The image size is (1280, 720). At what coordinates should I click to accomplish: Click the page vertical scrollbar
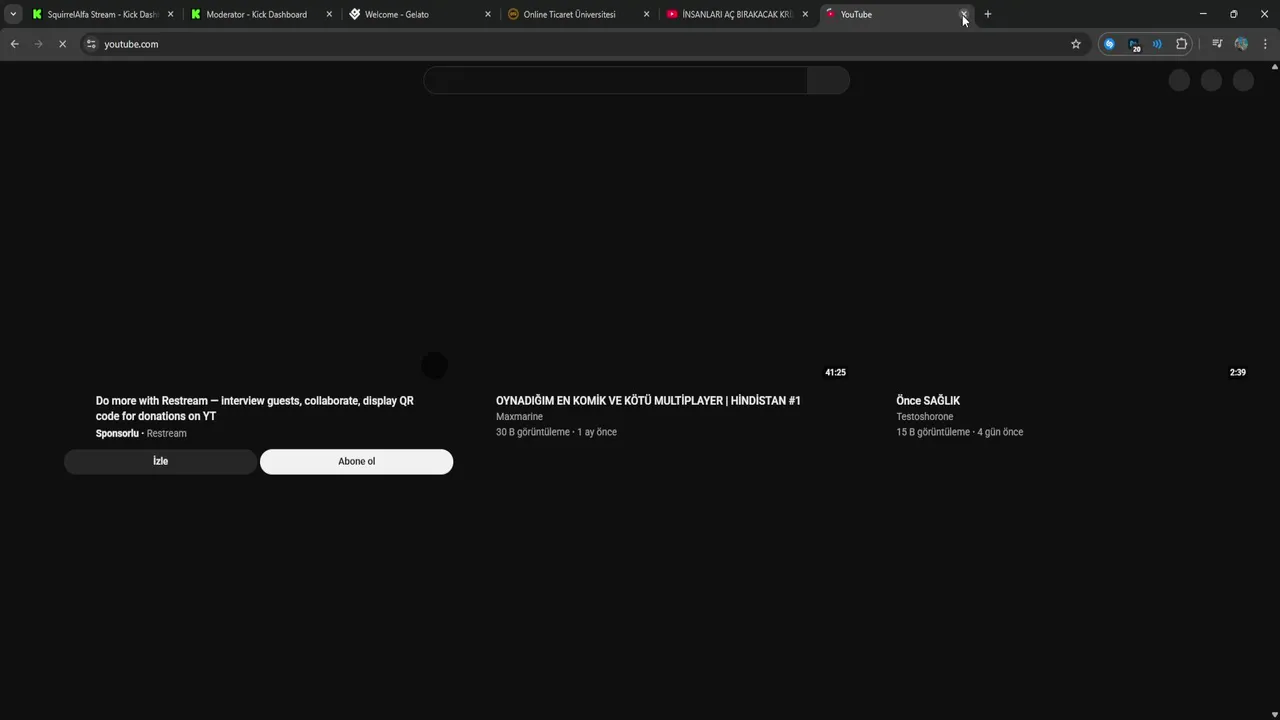[x=1275, y=390]
